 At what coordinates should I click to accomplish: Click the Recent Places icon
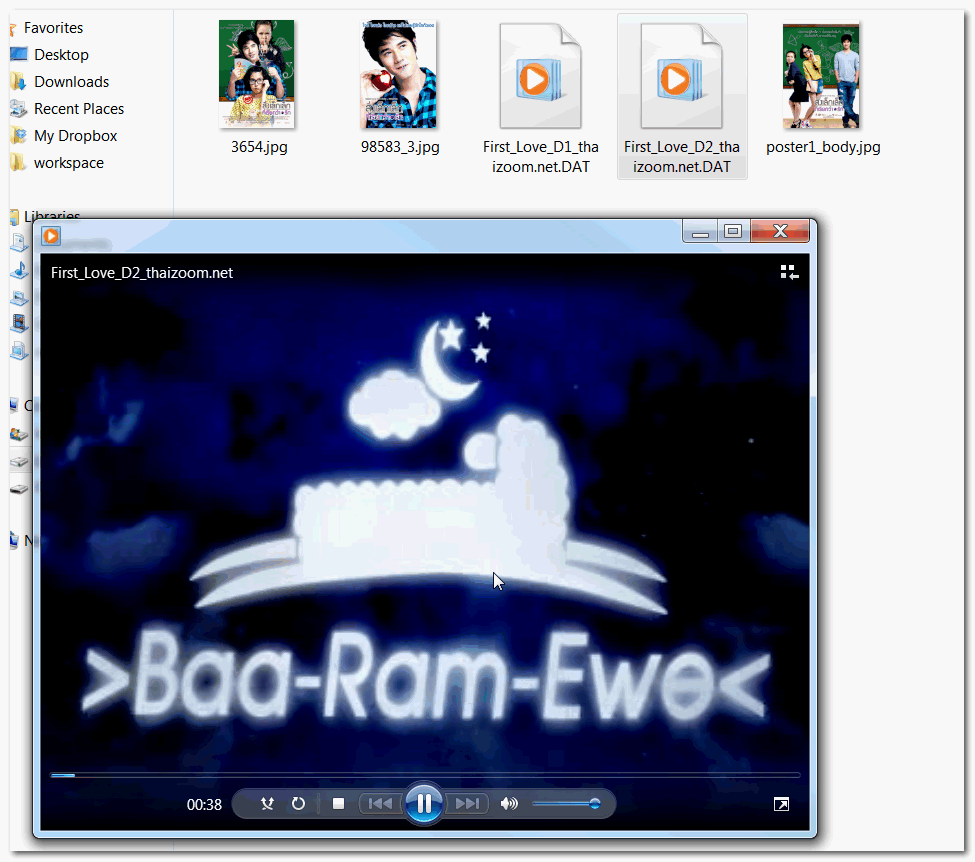(19, 109)
